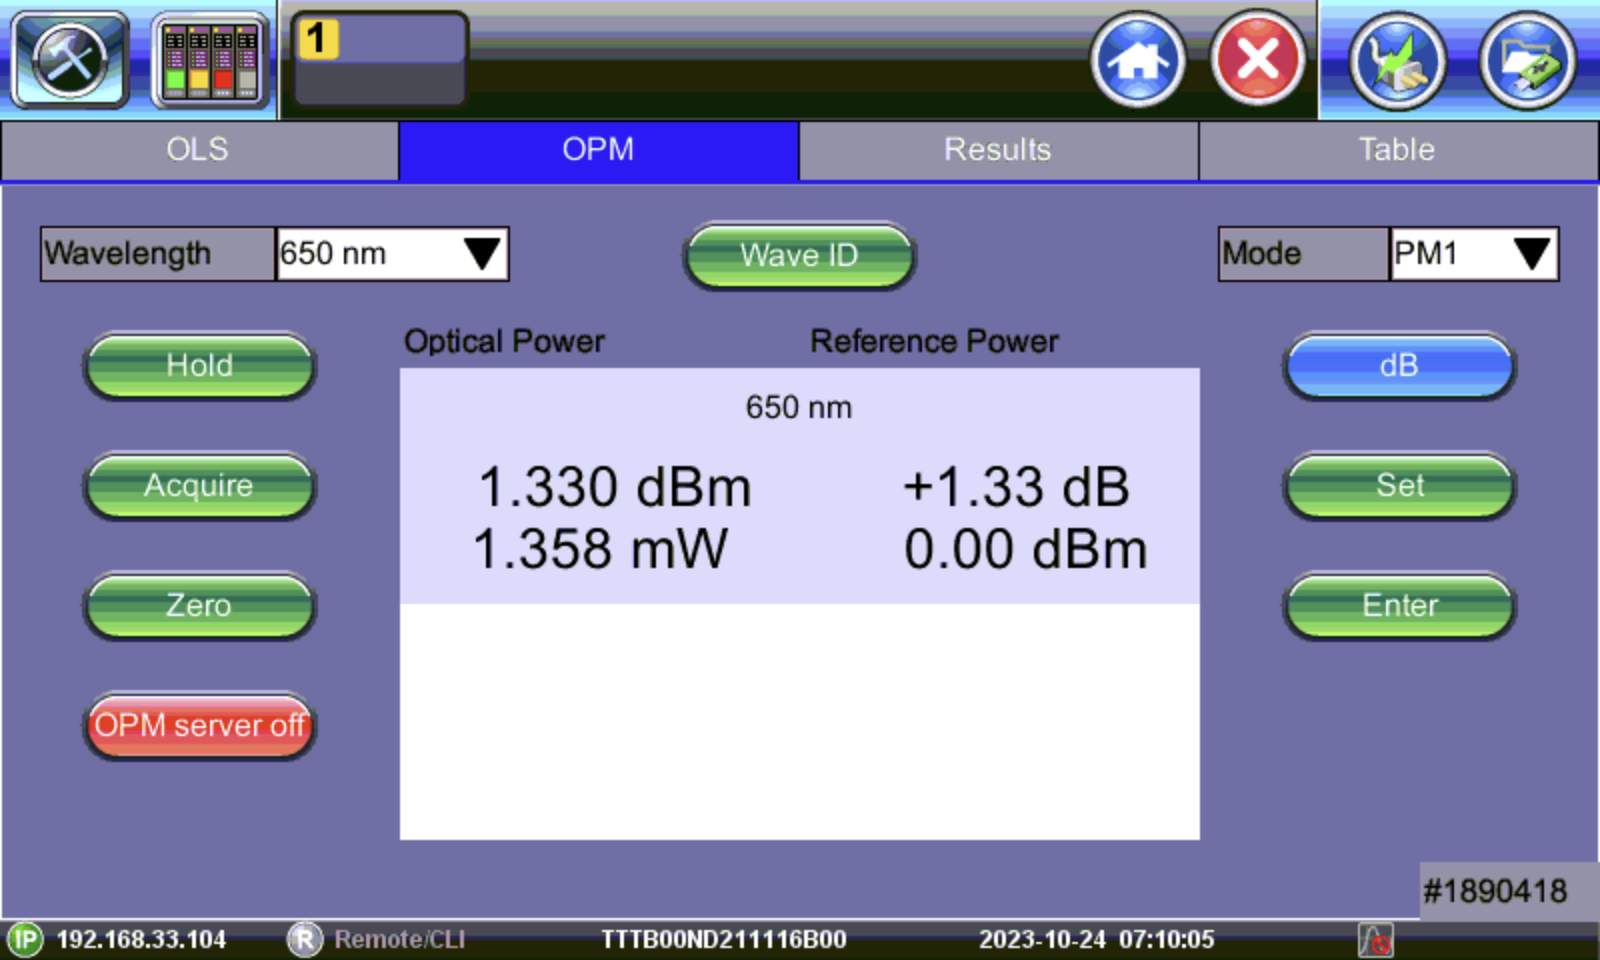Image resolution: width=1600 pixels, height=960 pixels.
Task: Open the tools wrench and hammer icon
Action: tap(69, 60)
